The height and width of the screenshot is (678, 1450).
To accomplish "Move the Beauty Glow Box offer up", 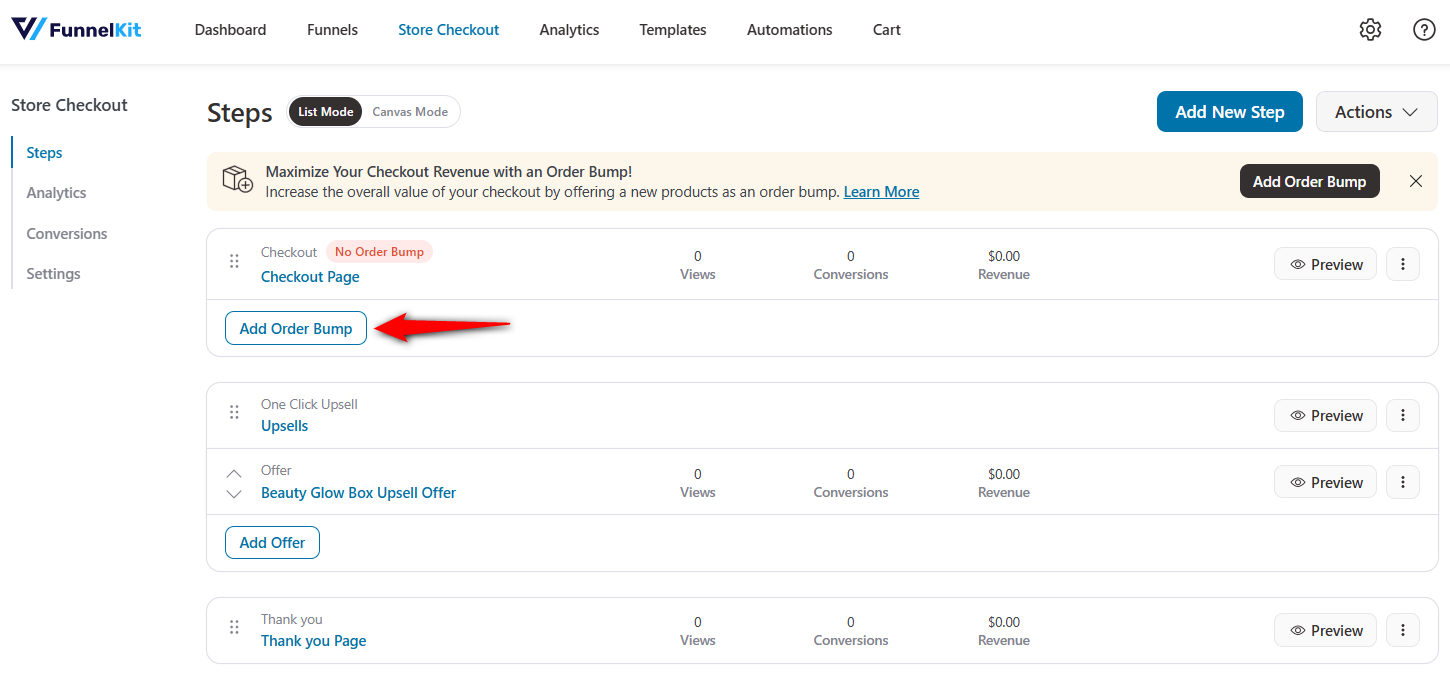I will (x=233, y=471).
